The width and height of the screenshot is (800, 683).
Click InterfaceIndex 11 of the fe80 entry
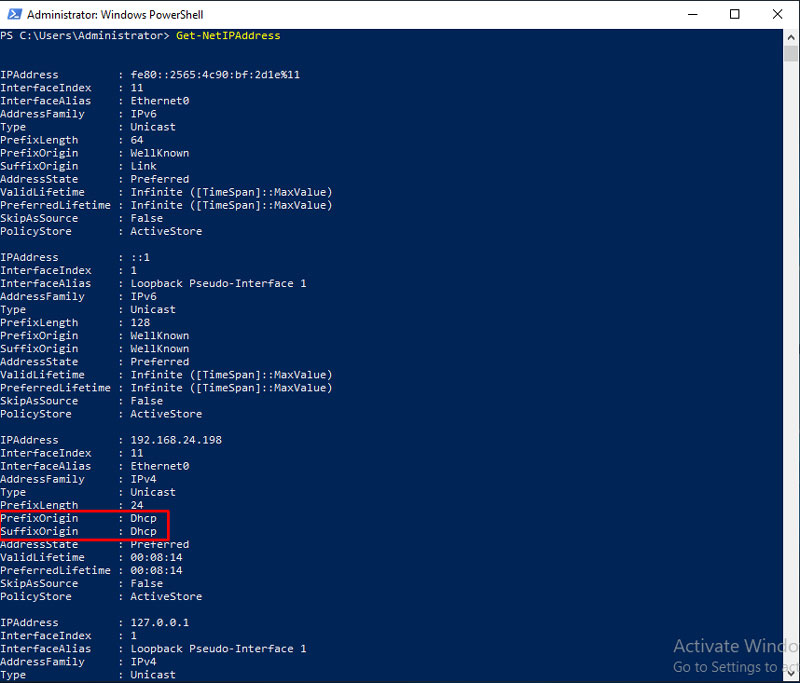pyautogui.click(x=137, y=88)
